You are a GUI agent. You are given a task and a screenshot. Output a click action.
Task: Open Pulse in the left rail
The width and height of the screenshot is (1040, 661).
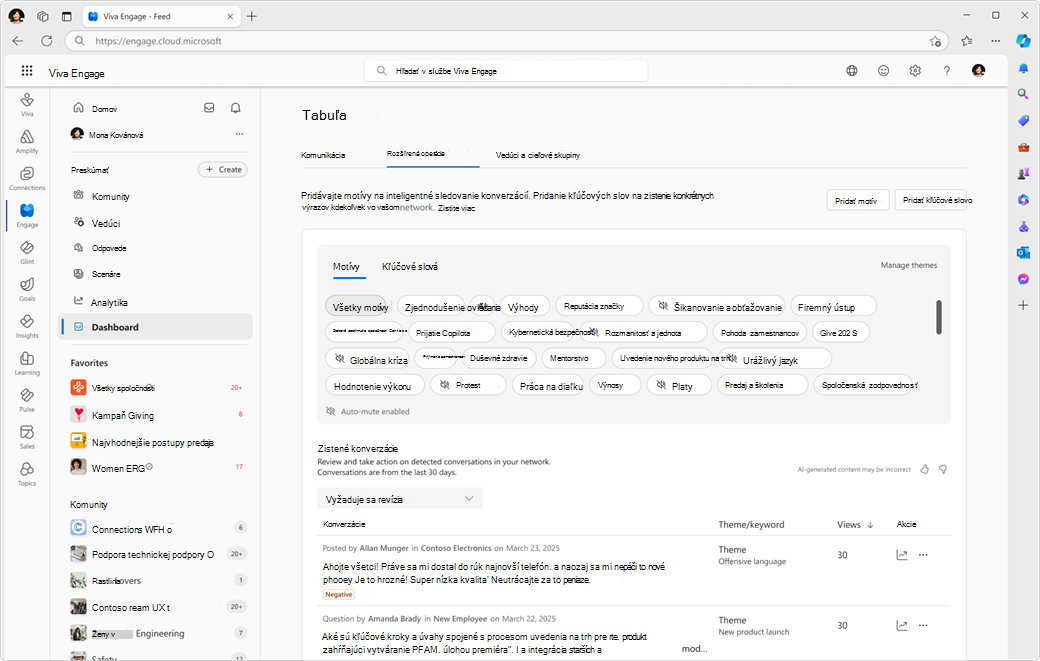pyautogui.click(x=27, y=400)
